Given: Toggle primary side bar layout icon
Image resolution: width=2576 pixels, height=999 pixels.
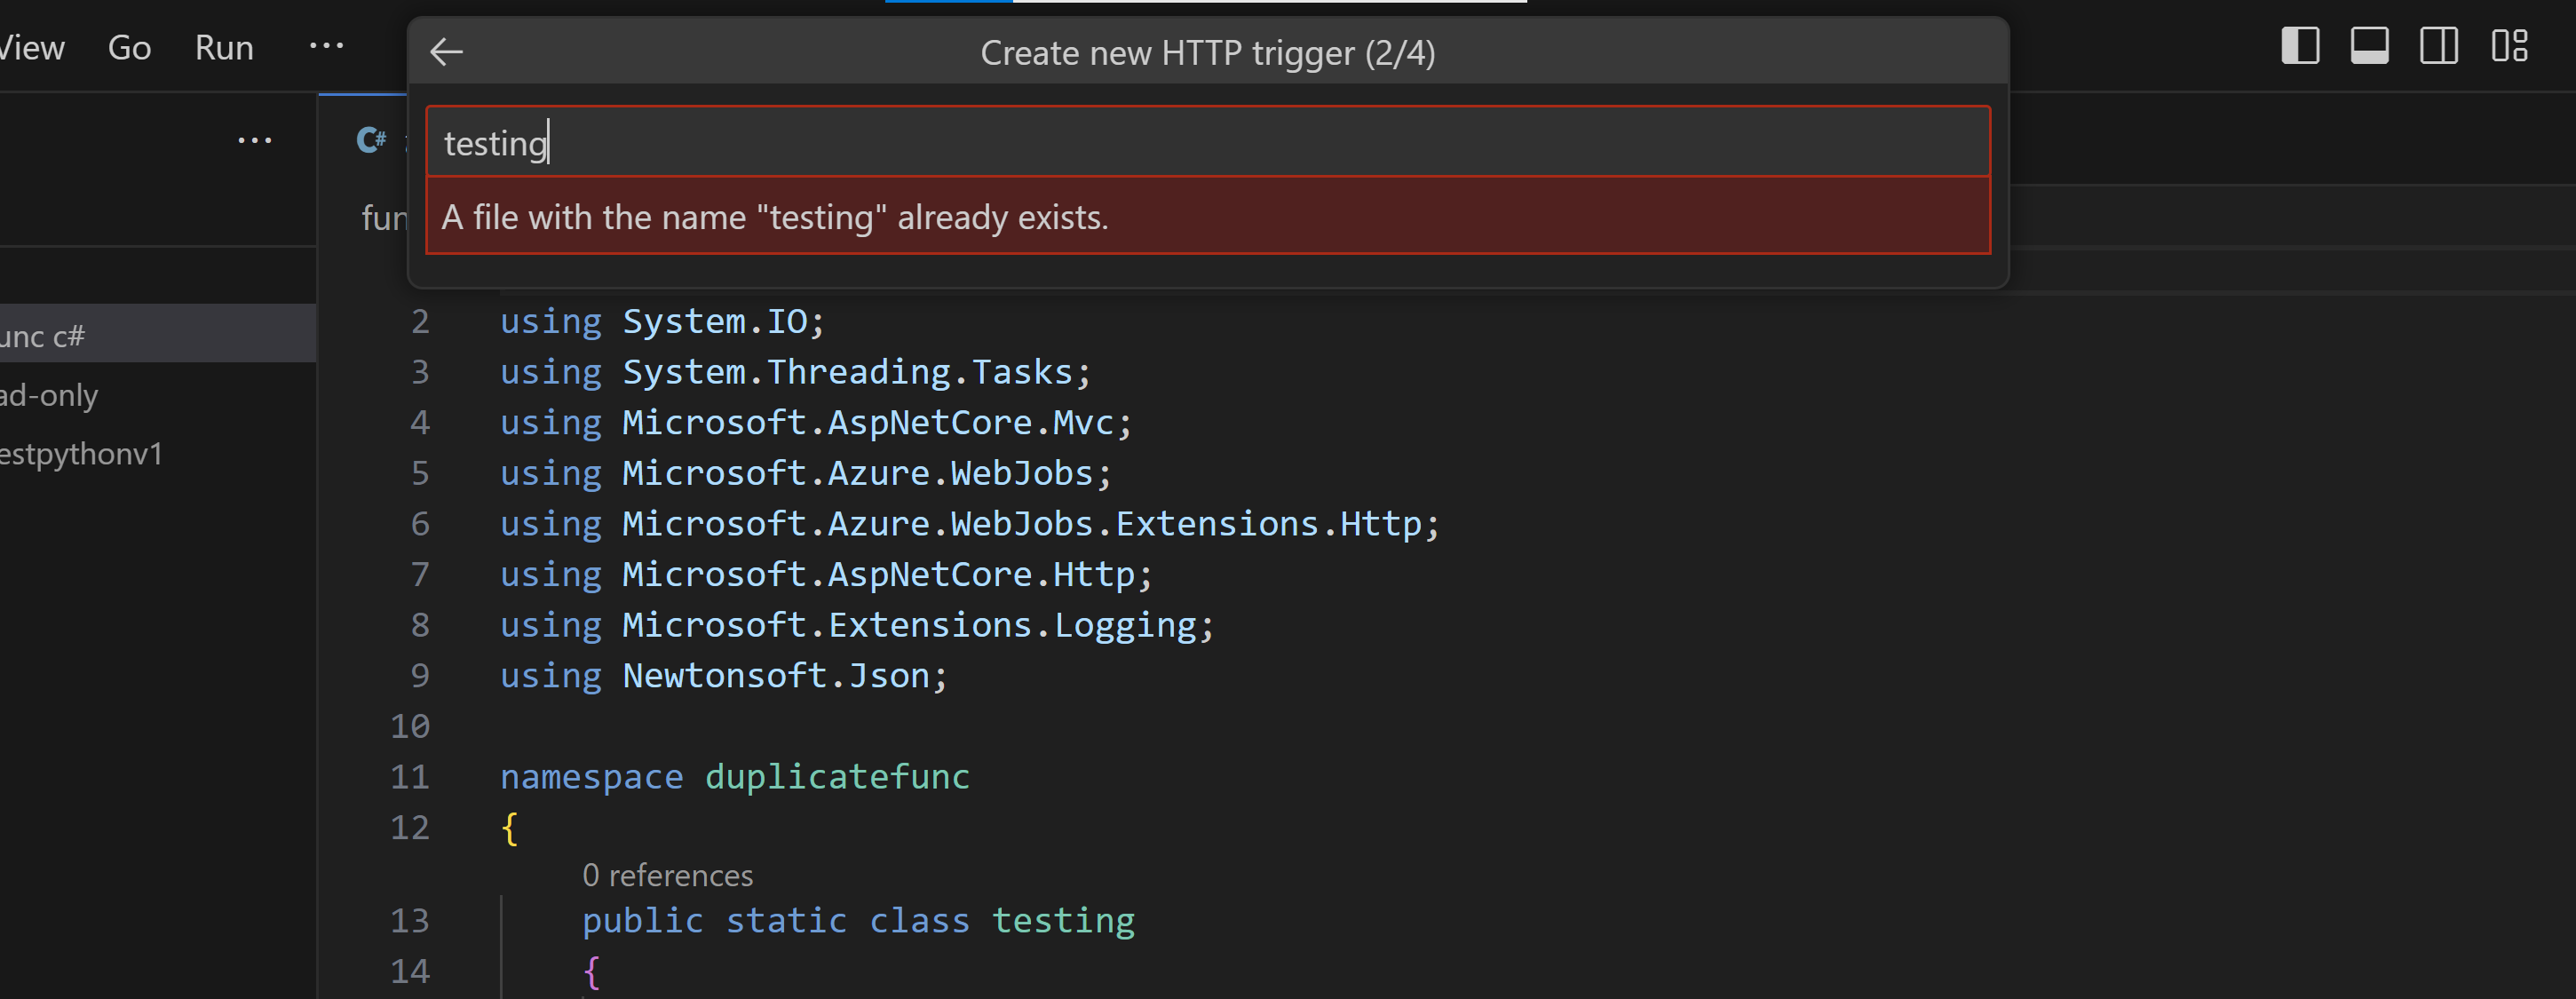Looking at the screenshot, I should 2299,46.
